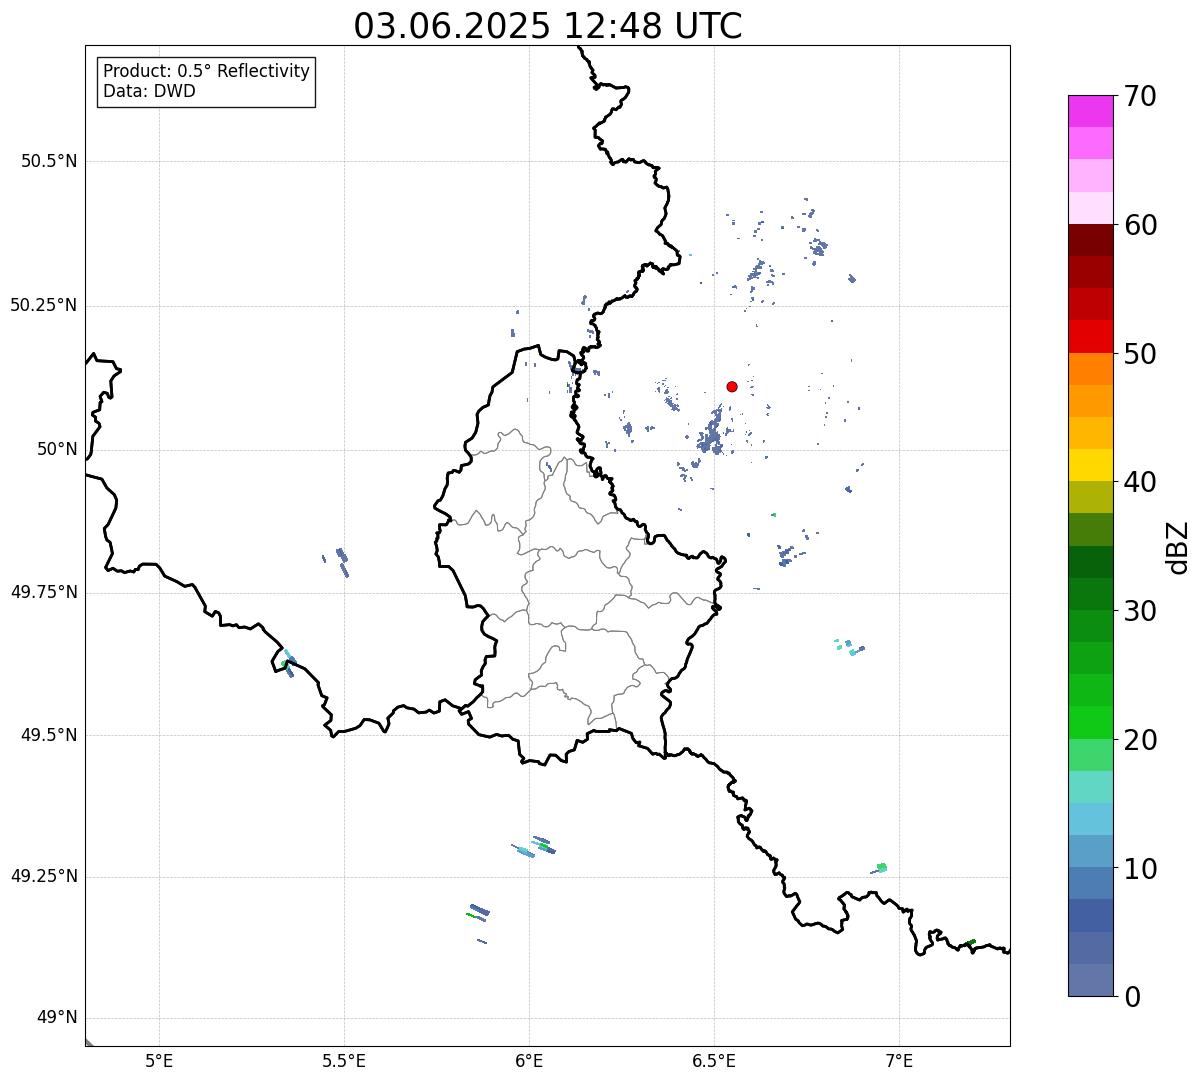Click the 49.25°N latitude label
Viewport: 1202px width, 1081px height.
point(43,876)
